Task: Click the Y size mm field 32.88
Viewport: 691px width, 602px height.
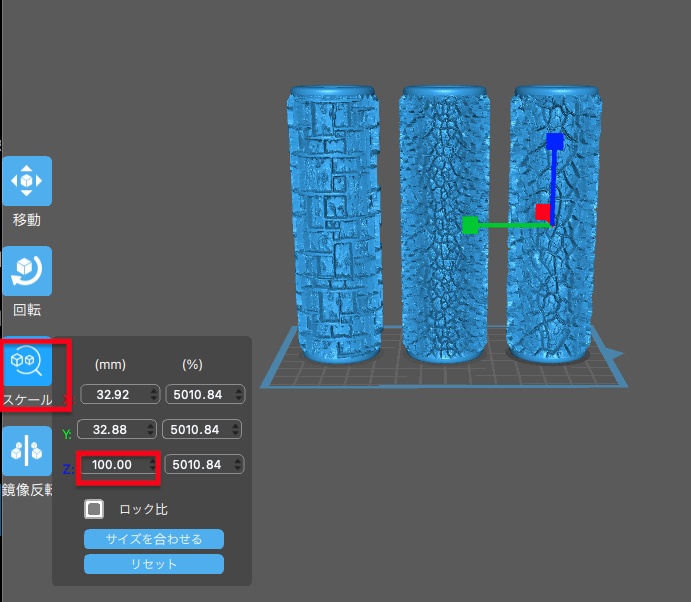Action: (x=116, y=429)
